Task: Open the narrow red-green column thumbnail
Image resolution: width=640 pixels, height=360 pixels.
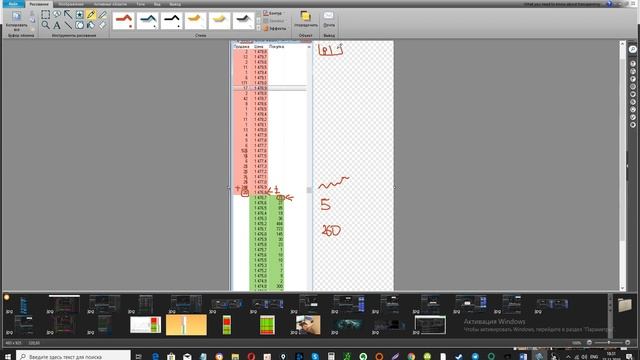Action: point(227,325)
